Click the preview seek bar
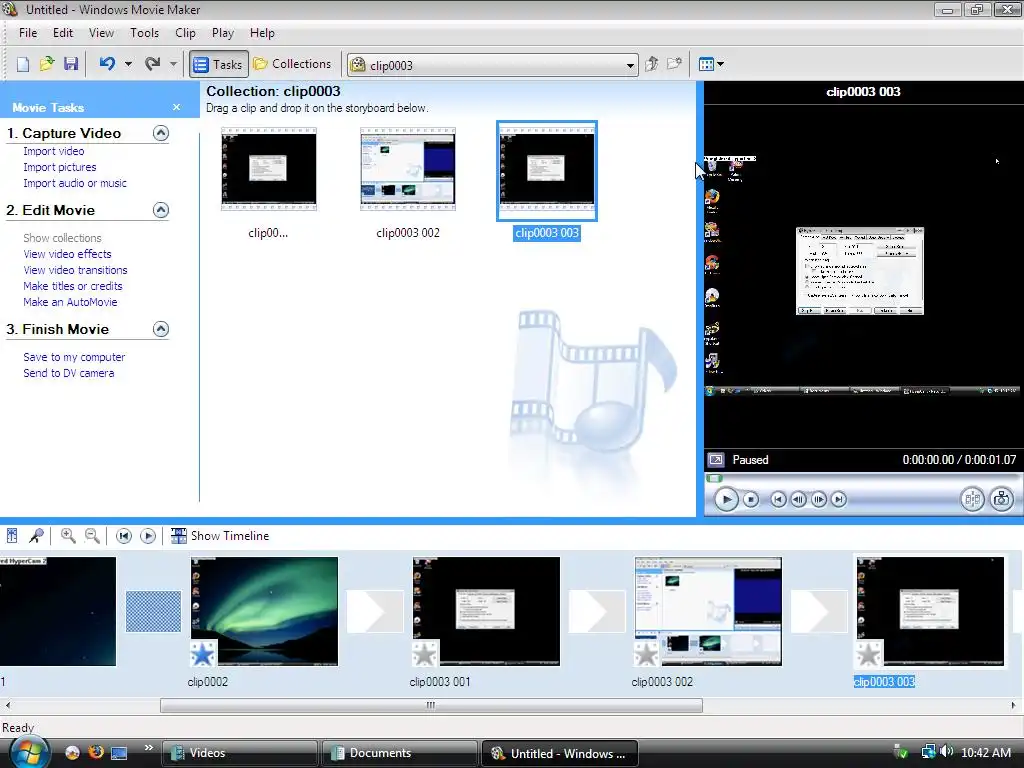This screenshot has width=1024, height=768. coord(862,479)
